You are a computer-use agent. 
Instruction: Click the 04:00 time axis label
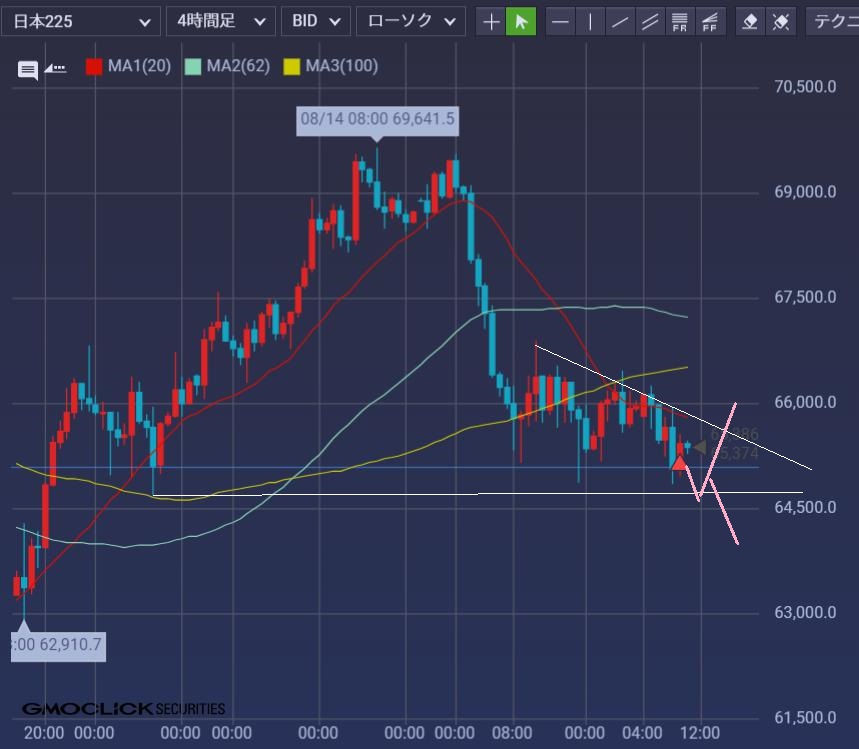click(x=642, y=733)
